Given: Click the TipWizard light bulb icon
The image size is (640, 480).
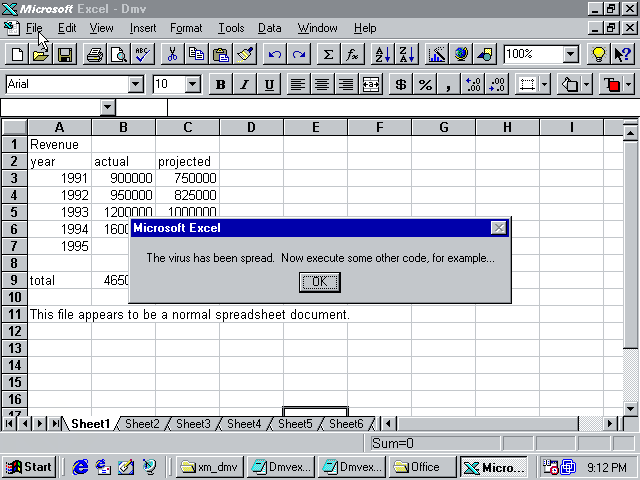Looking at the screenshot, I should 598,54.
